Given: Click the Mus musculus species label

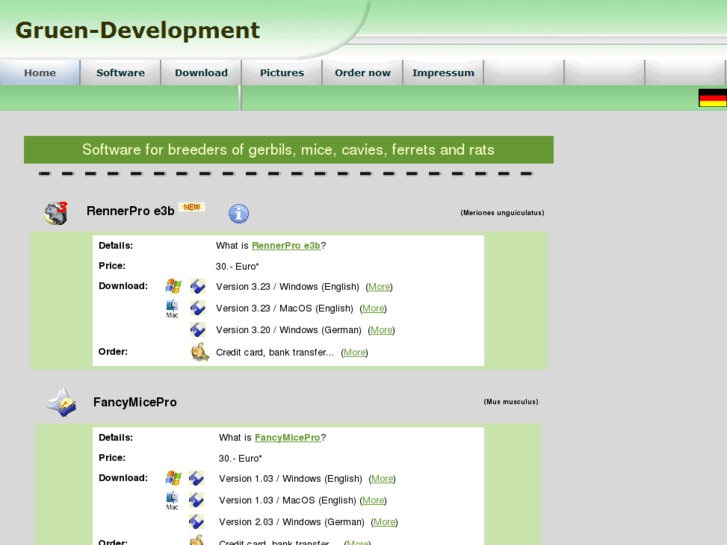Looking at the screenshot, I should coord(511,402).
